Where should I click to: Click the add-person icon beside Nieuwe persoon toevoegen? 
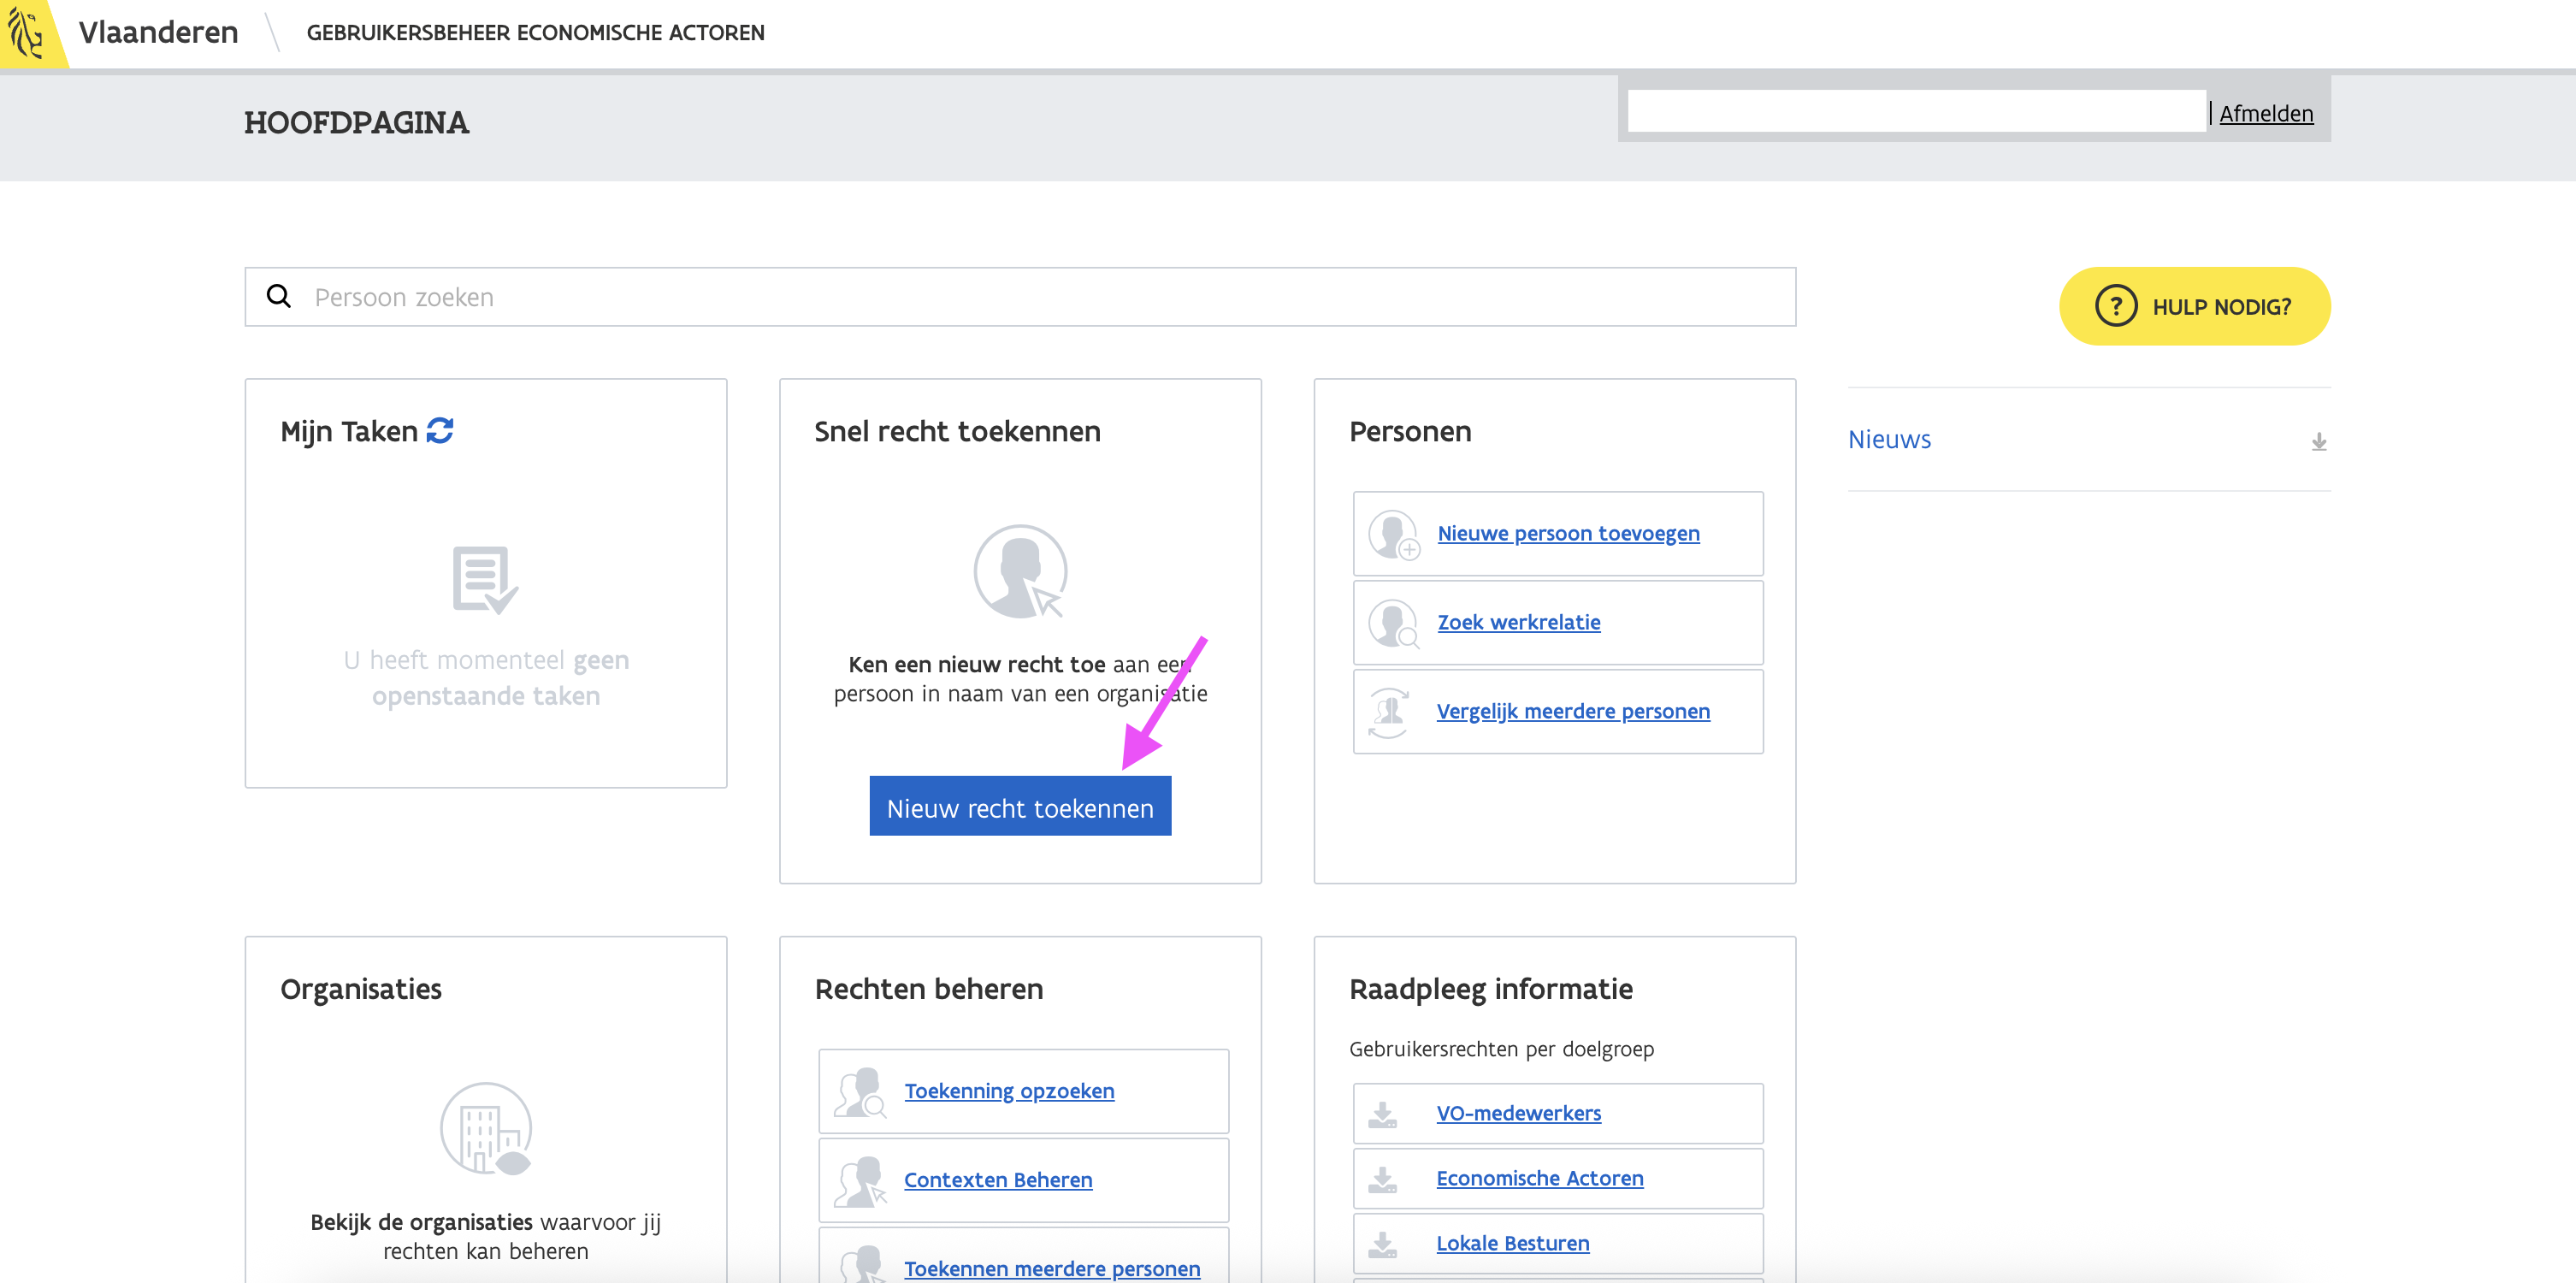point(1393,534)
